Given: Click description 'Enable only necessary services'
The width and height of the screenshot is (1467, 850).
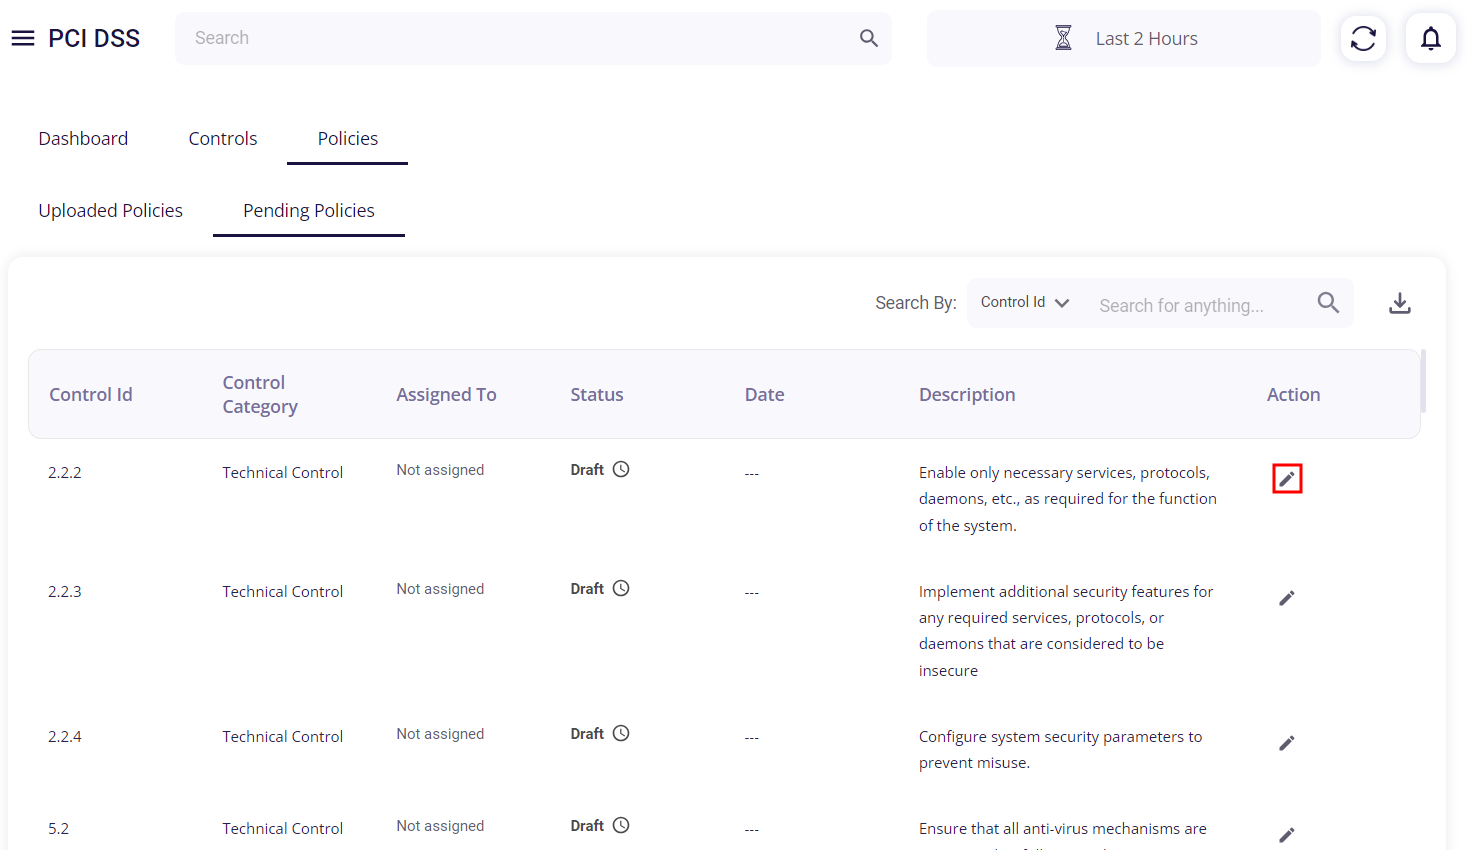Looking at the screenshot, I should coord(1068,499).
